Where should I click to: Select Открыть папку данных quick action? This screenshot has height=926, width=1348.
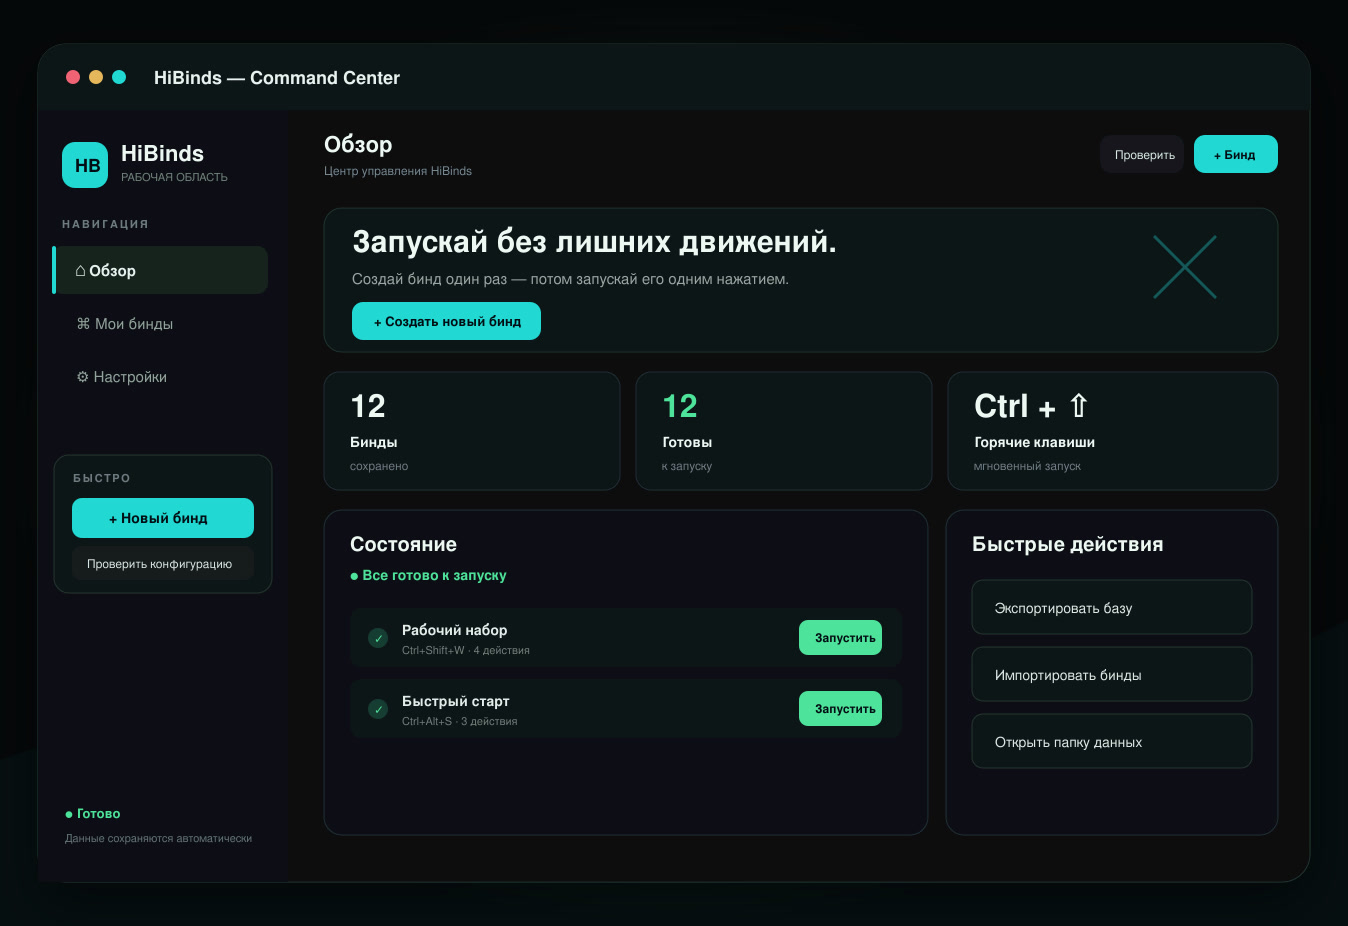click(x=1112, y=741)
